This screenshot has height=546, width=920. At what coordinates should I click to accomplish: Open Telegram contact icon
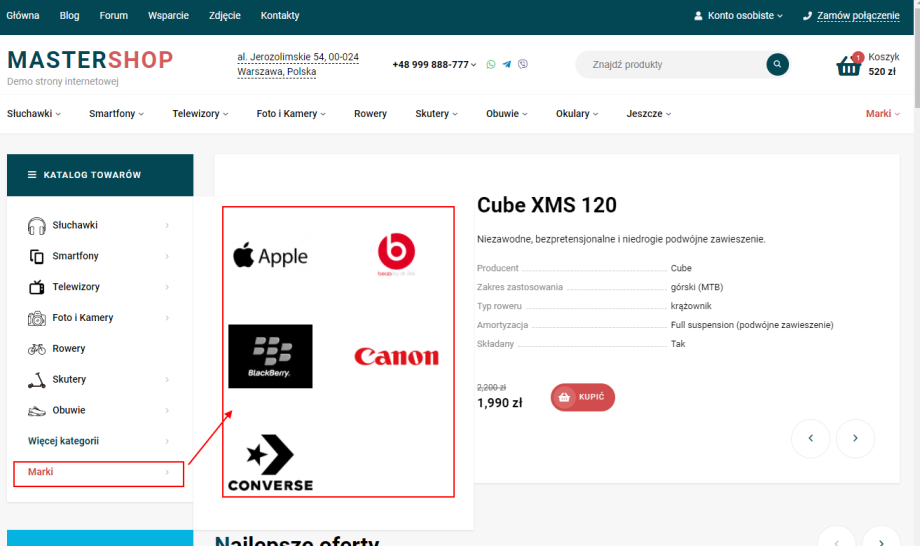507,64
